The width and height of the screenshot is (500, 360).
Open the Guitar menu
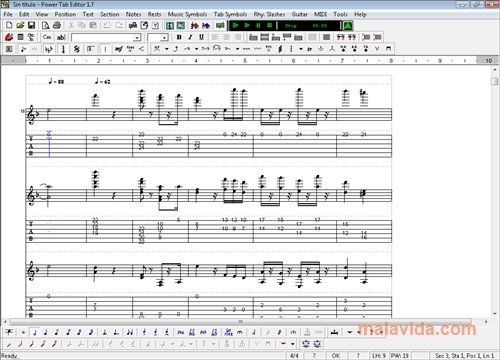(299, 14)
